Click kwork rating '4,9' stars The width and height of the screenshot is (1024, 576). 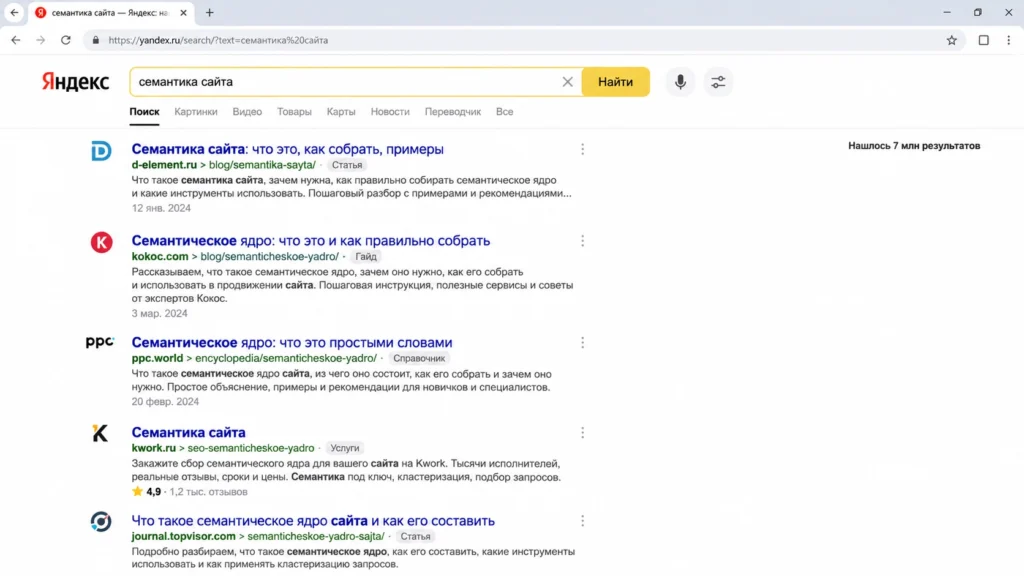[x=146, y=492]
